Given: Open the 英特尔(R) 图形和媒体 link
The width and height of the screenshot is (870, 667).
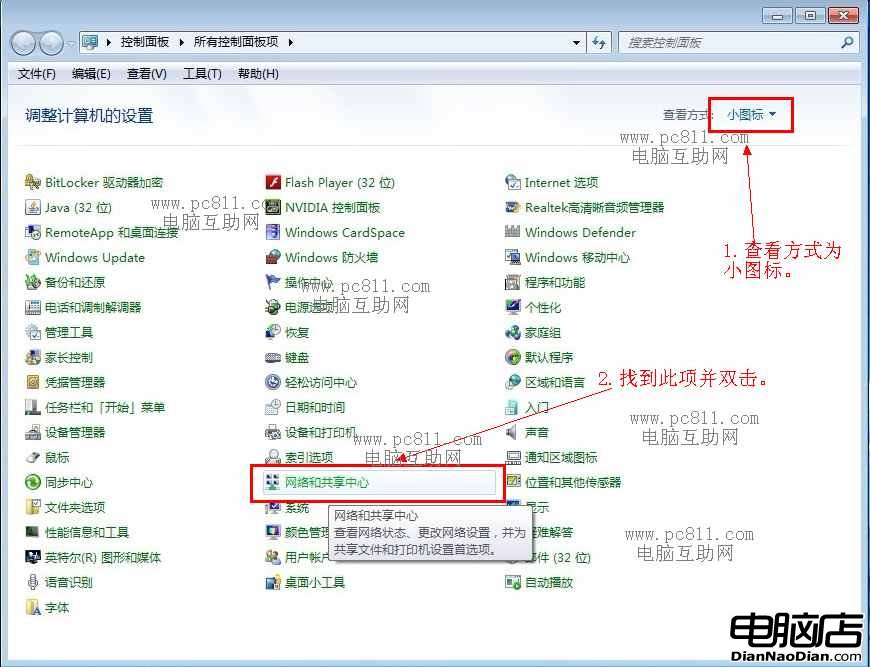Looking at the screenshot, I should 103,557.
